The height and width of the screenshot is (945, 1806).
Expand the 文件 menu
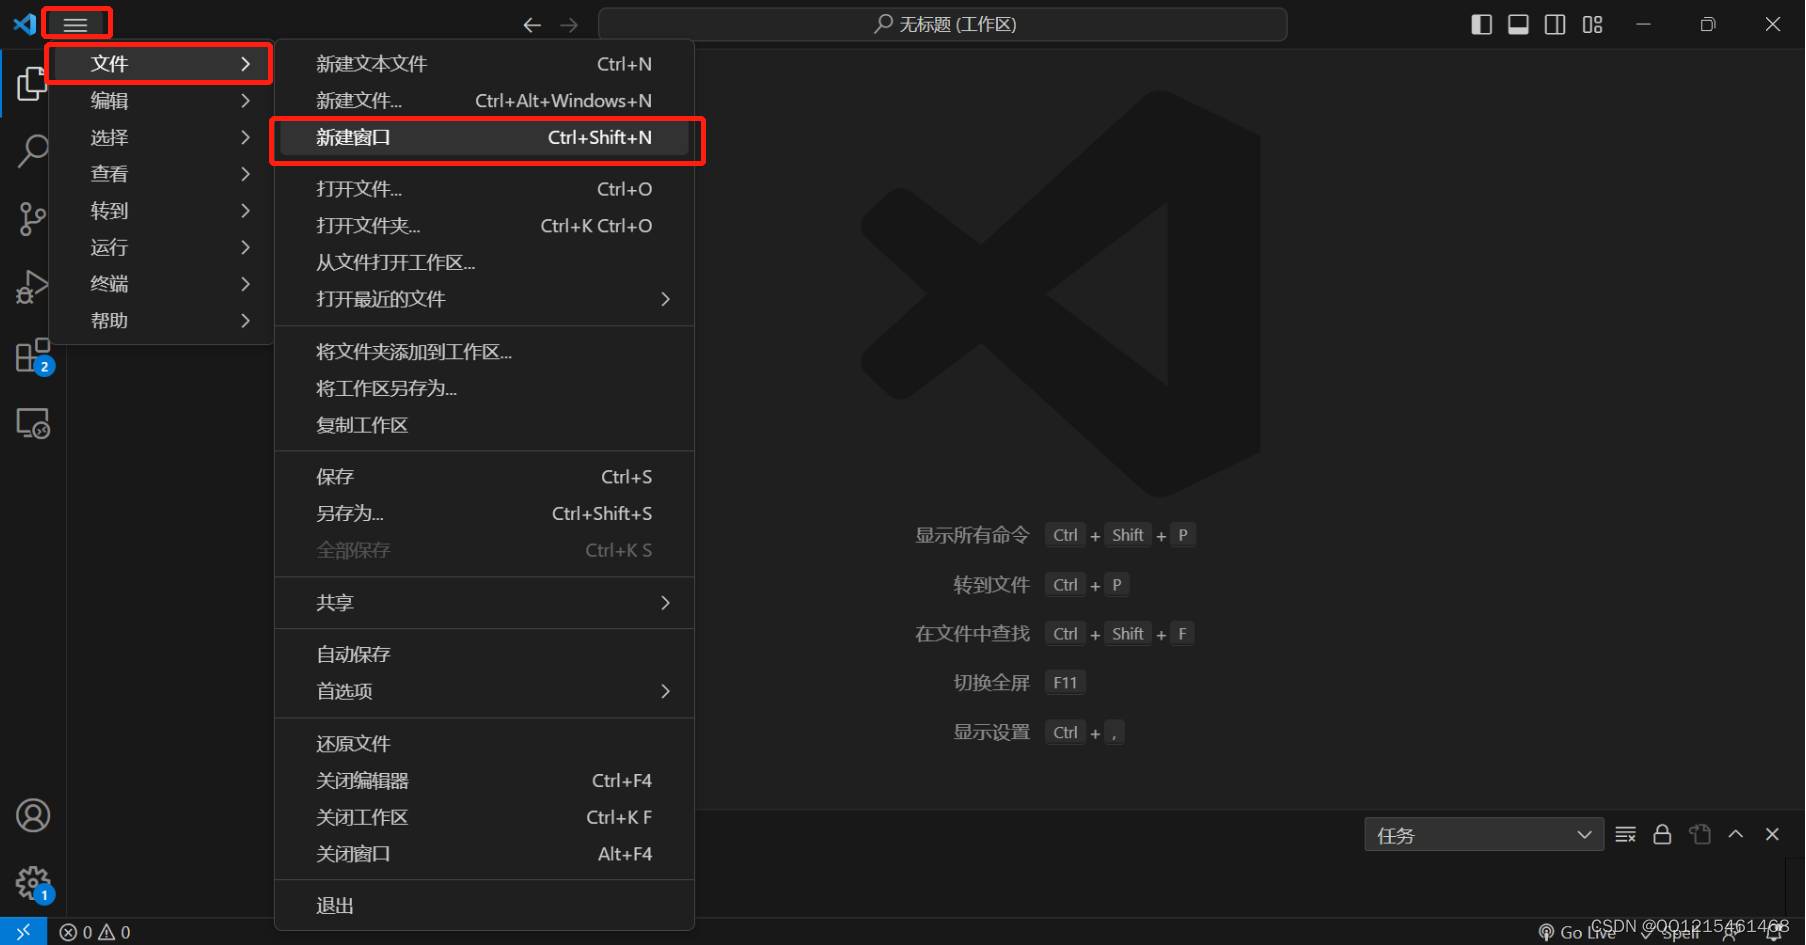coord(160,64)
